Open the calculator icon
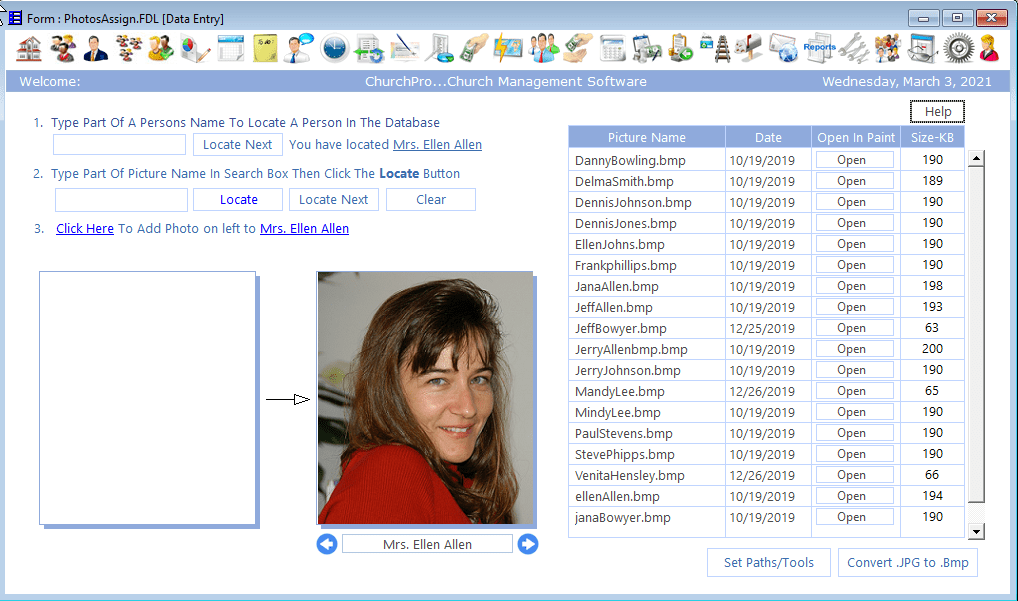Image resolution: width=1018 pixels, height=601 pixels. pos(612,49)
